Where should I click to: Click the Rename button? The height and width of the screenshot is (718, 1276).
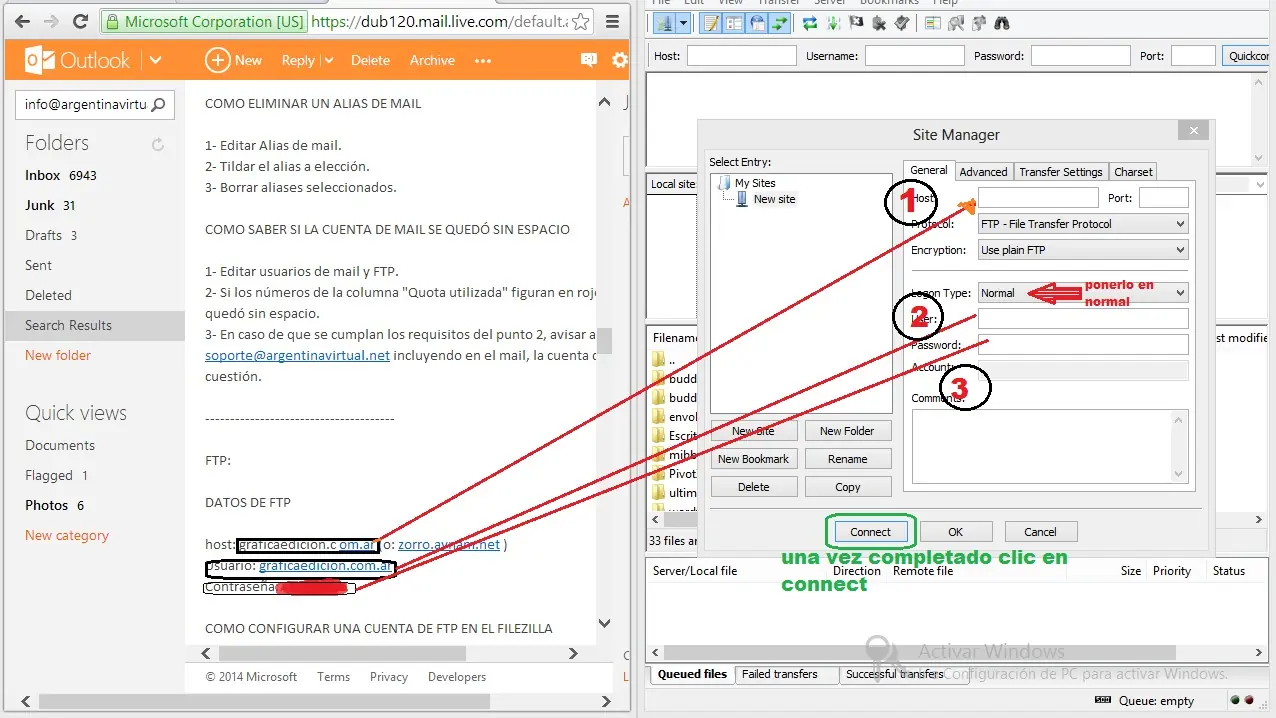coord(848,459)
